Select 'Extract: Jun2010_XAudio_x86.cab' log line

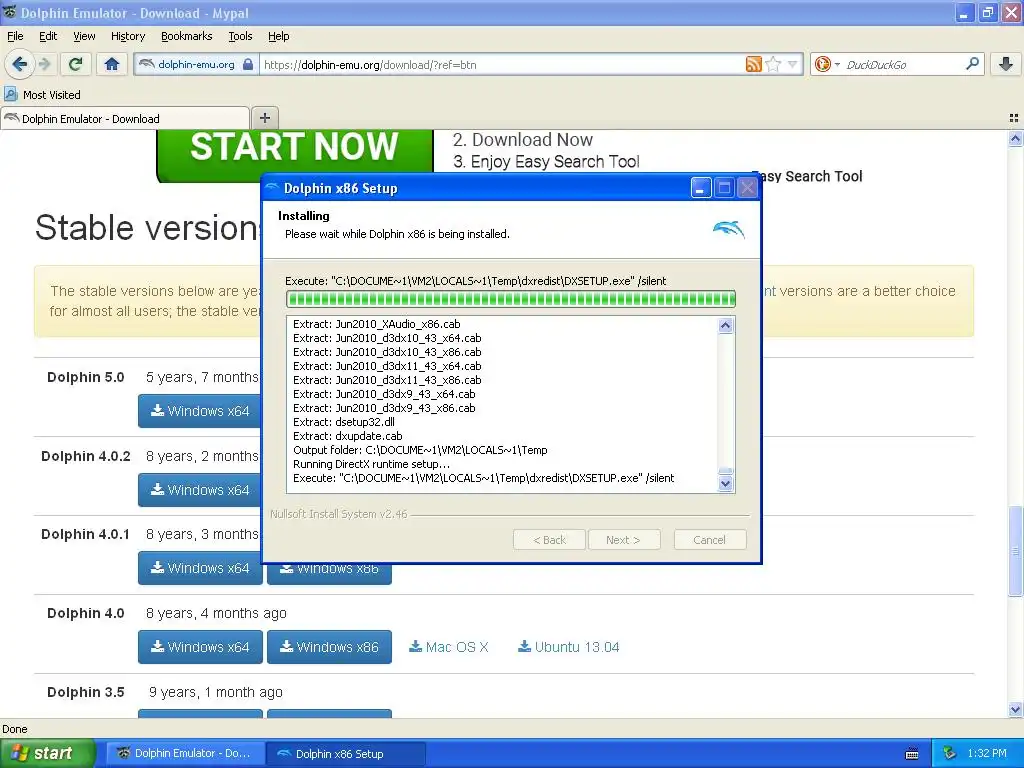376,324
